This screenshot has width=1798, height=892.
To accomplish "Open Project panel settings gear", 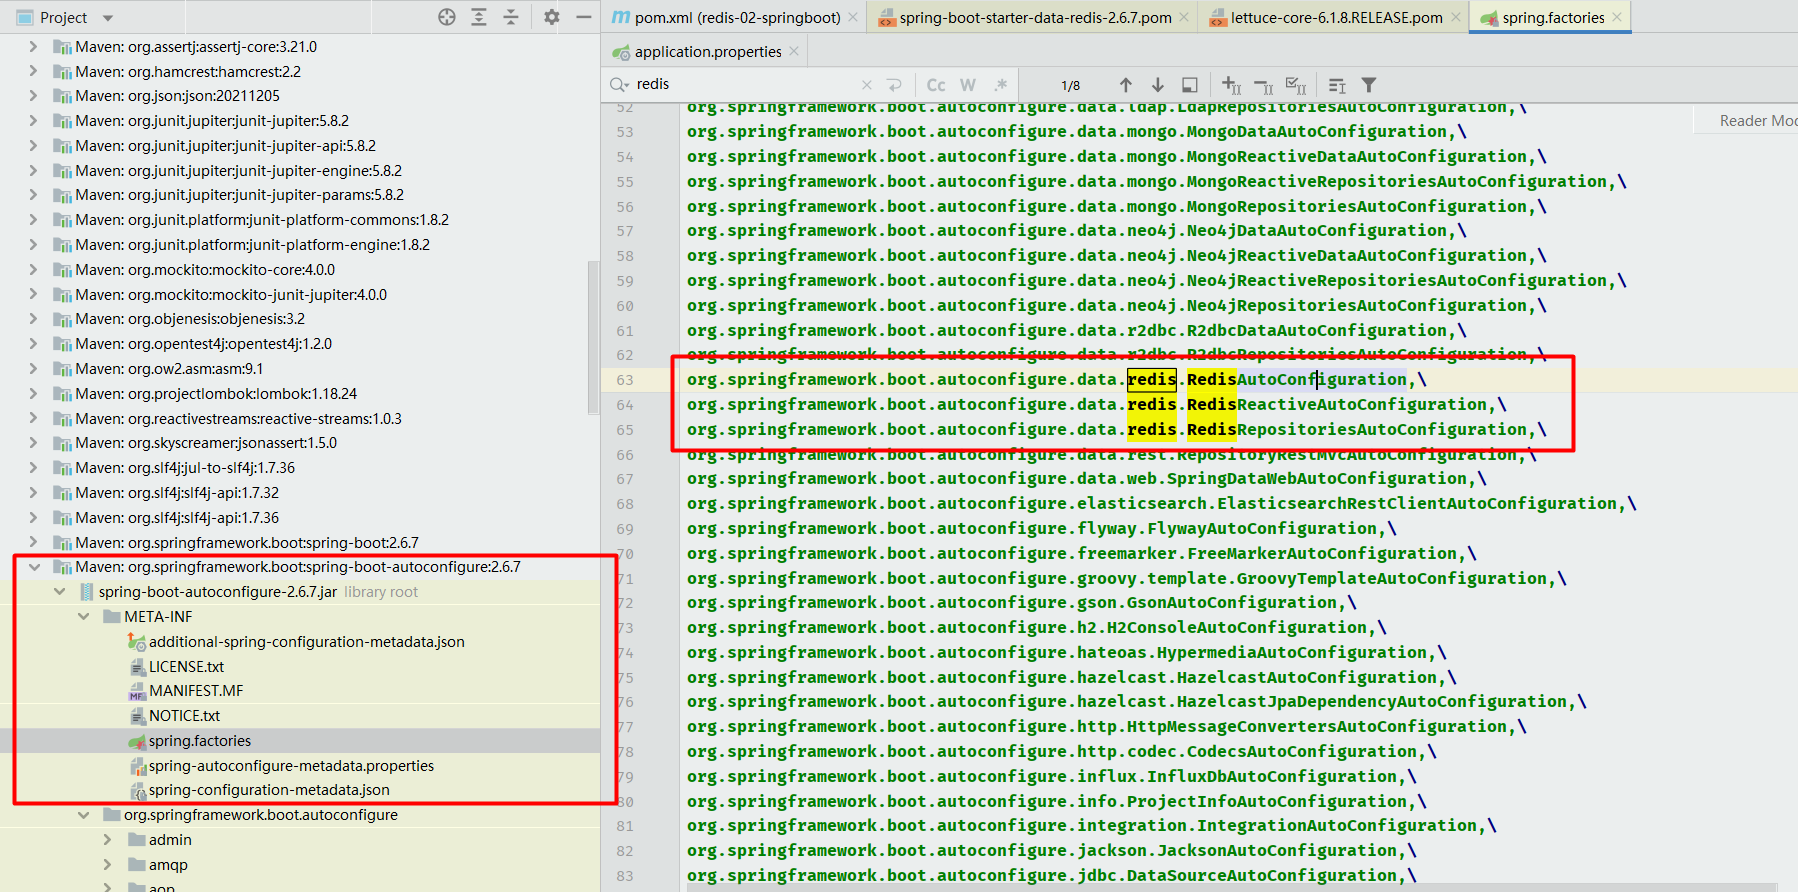I will pyautogui.click(x=552, y=17).
